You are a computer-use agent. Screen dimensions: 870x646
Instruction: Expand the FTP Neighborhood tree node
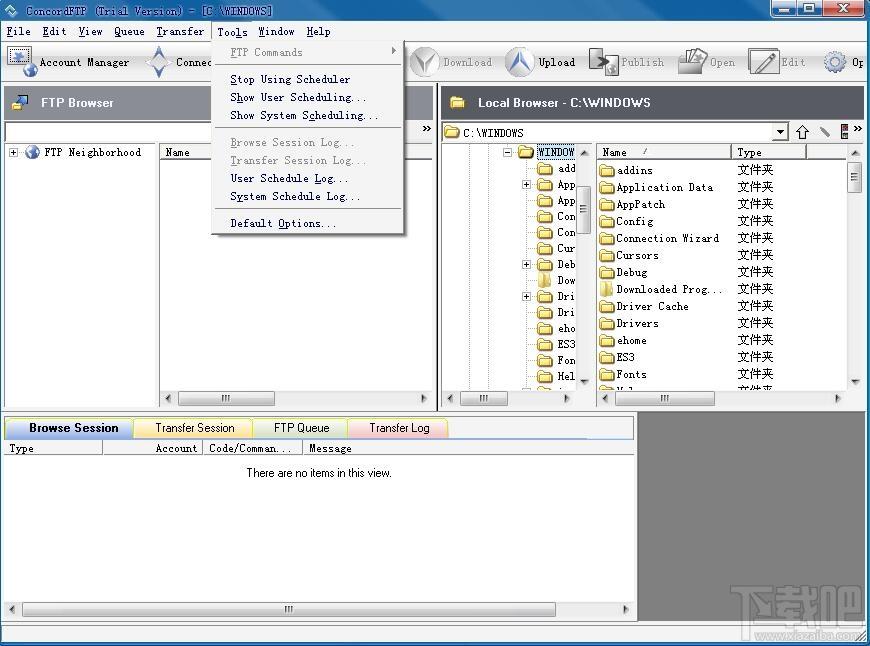(x=13, y=153)
